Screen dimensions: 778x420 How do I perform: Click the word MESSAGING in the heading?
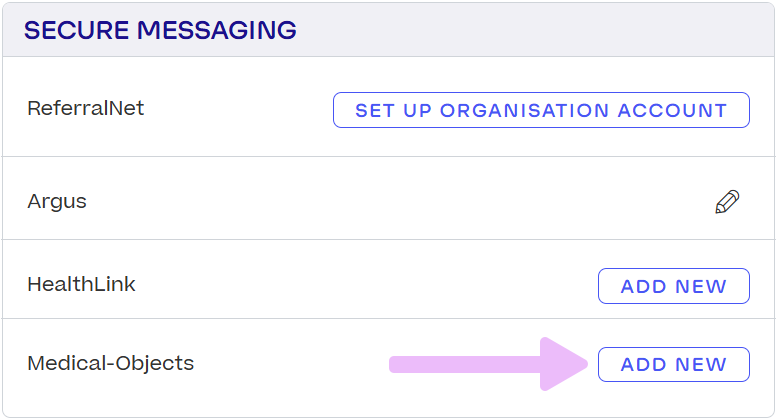coord(216,30)
